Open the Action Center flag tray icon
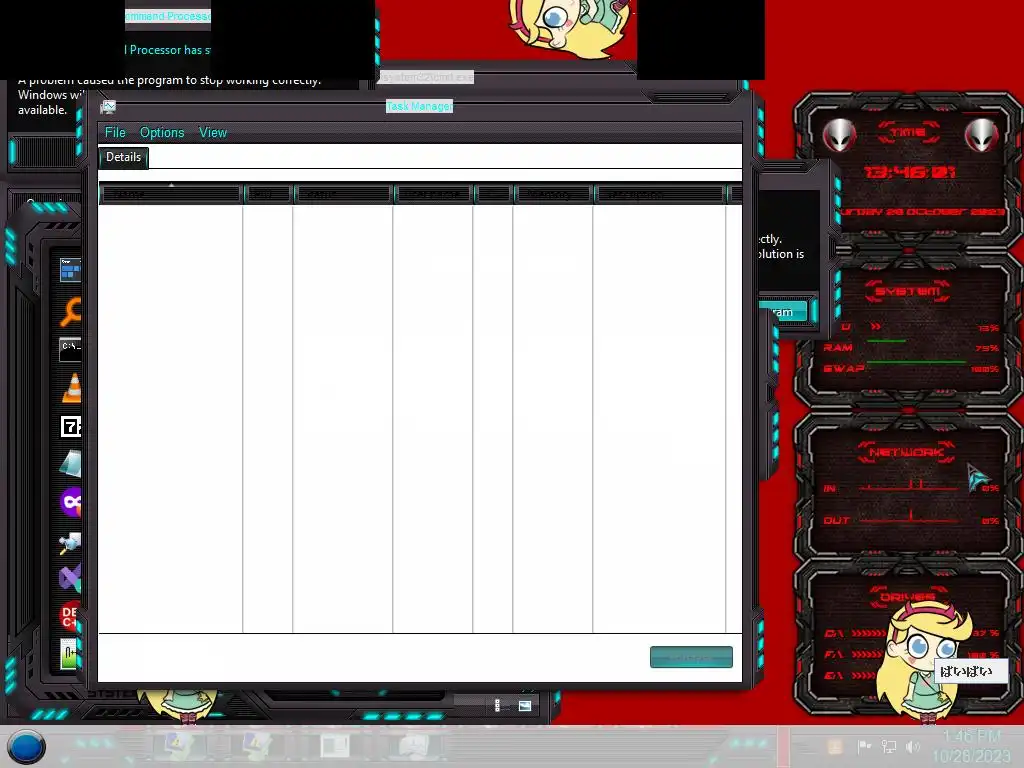This screenshot has width=1024, height=768. click(864, 746)
